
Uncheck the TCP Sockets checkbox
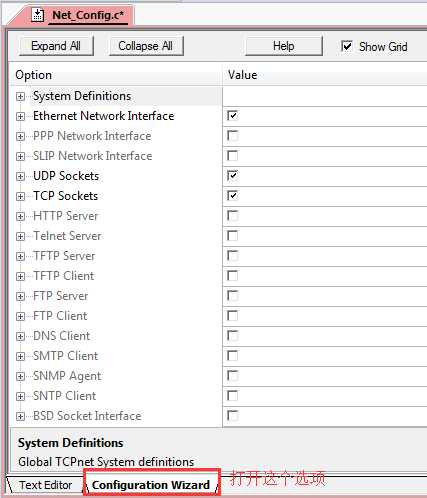(x=232, y=196)
